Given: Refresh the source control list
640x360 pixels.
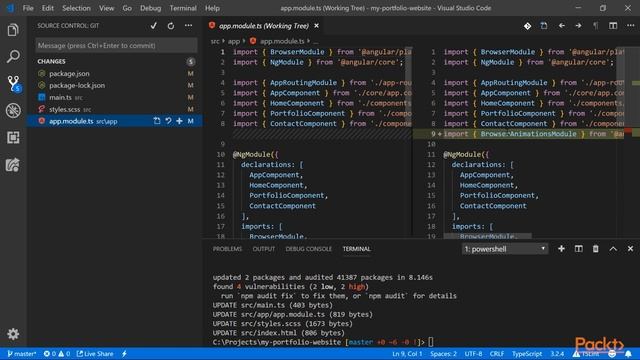Looking at the screenshot, I should click(x=171, y=26).
